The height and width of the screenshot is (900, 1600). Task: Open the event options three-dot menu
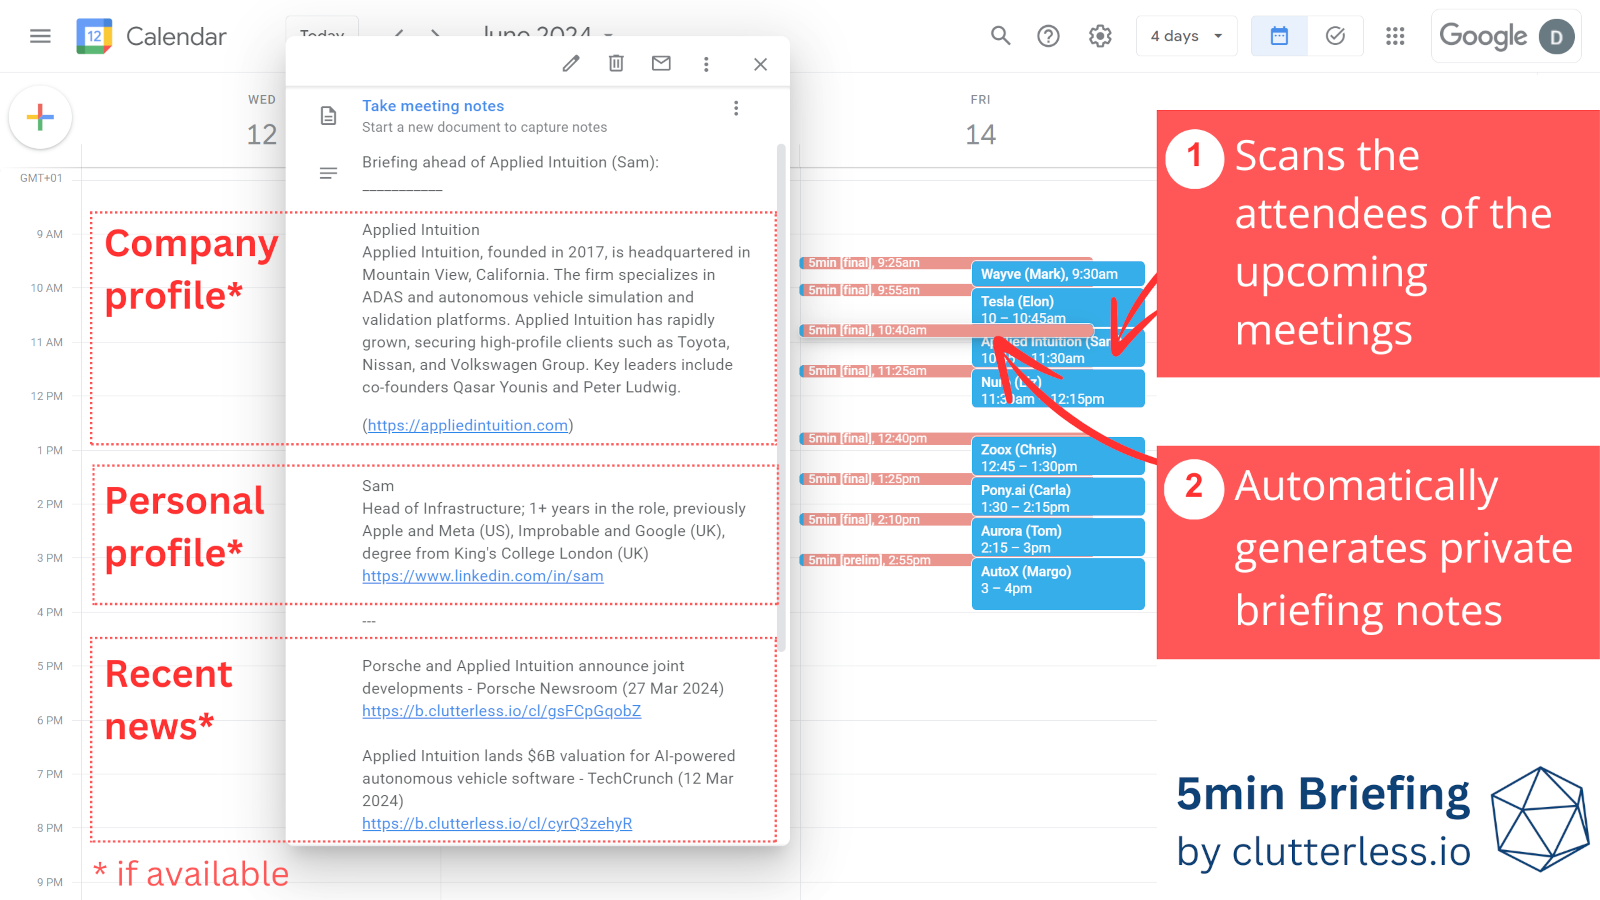click(x=706, y=64)
